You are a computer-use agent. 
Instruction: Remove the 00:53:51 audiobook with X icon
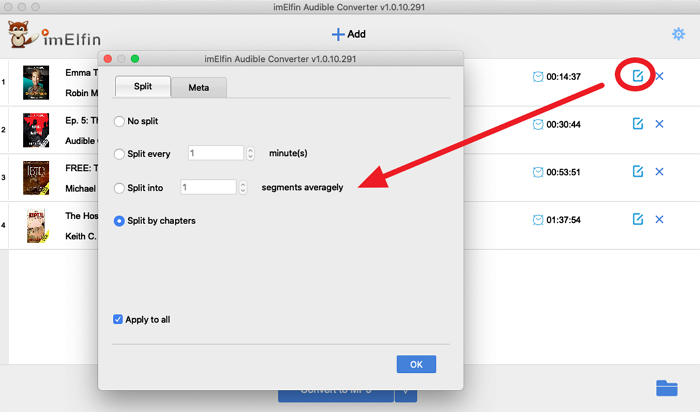click(x=659, y=172)
